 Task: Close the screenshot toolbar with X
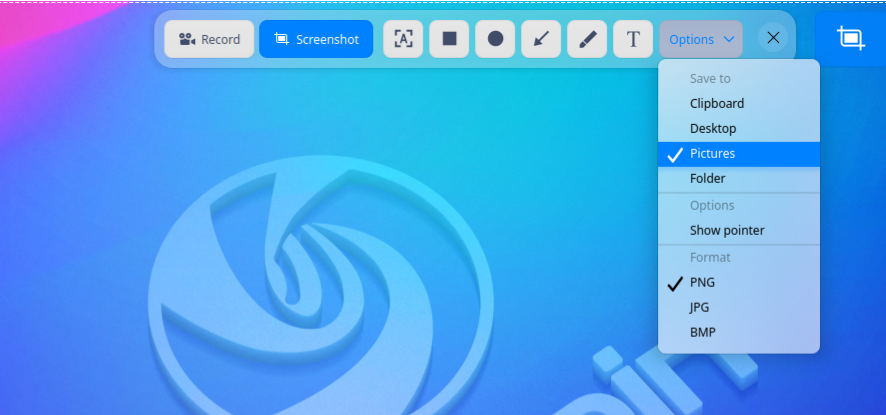click(773, 38)
